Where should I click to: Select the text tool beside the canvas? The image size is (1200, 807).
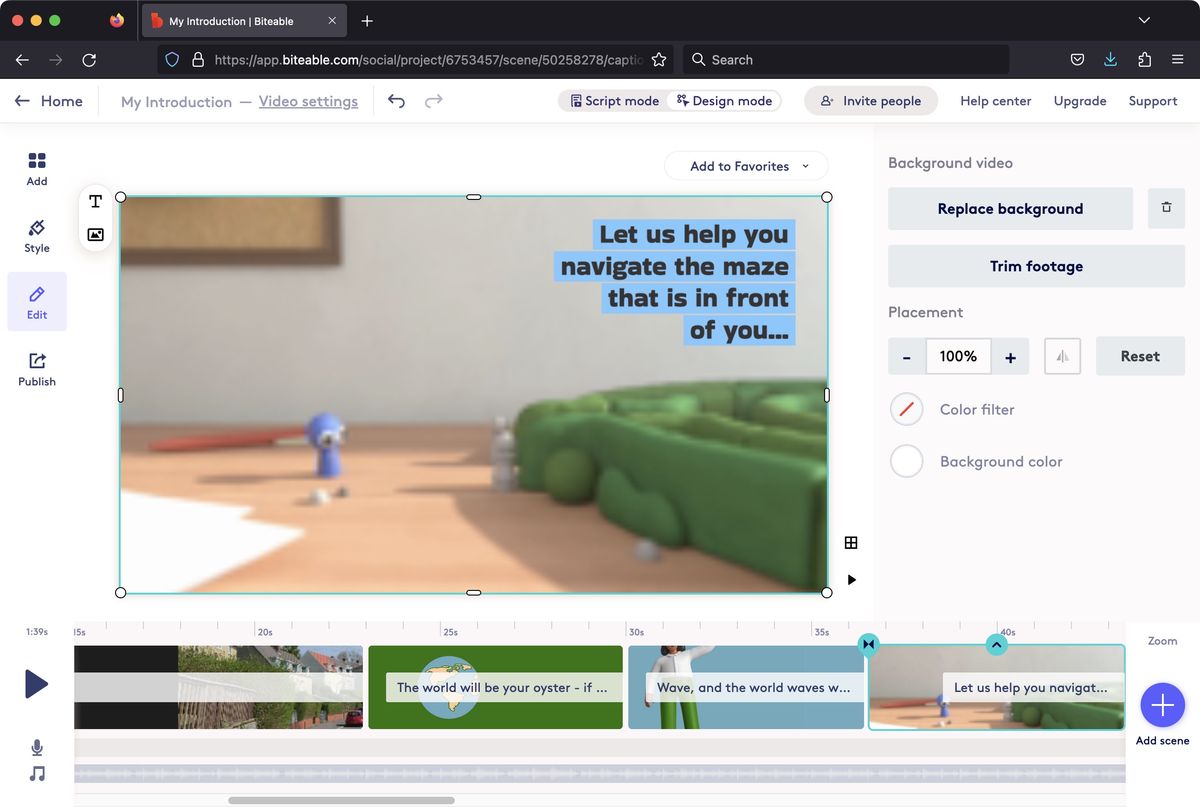pyautogui.click(x=95, y=201)
